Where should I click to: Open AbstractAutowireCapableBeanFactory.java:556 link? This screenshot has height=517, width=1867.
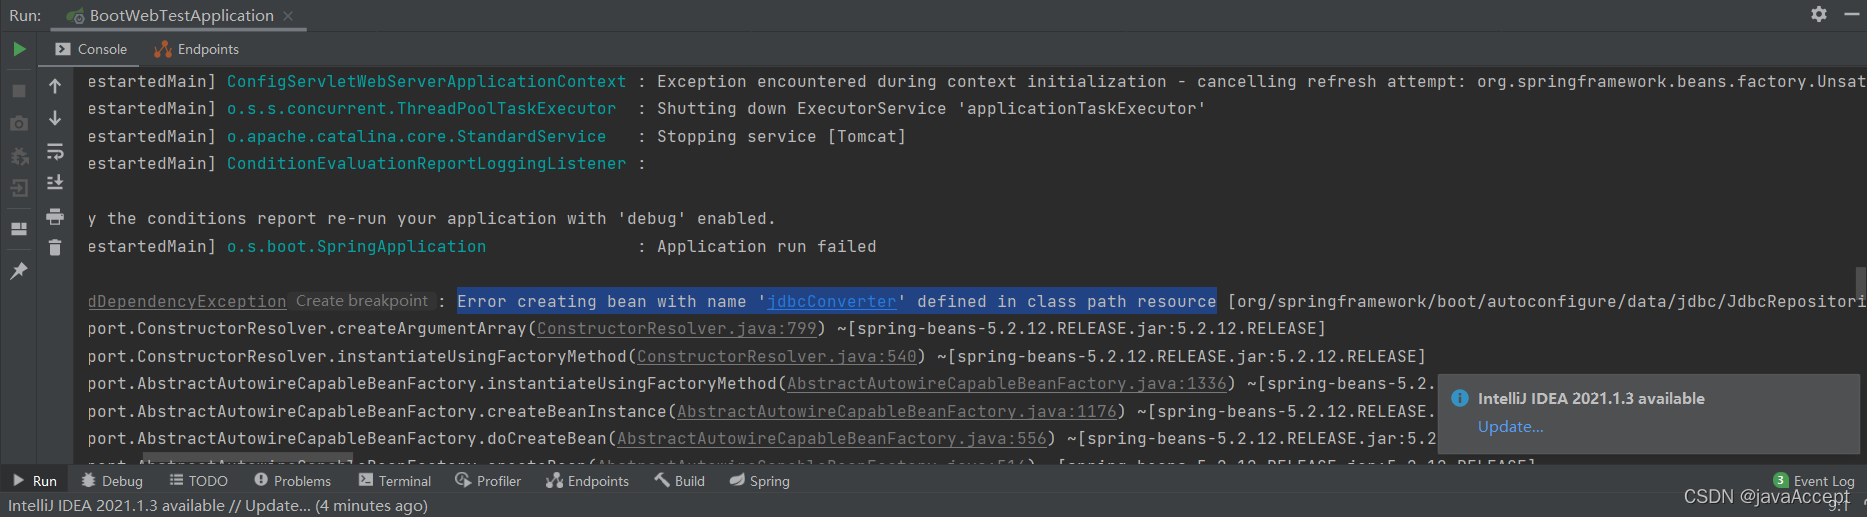point(832,439)
